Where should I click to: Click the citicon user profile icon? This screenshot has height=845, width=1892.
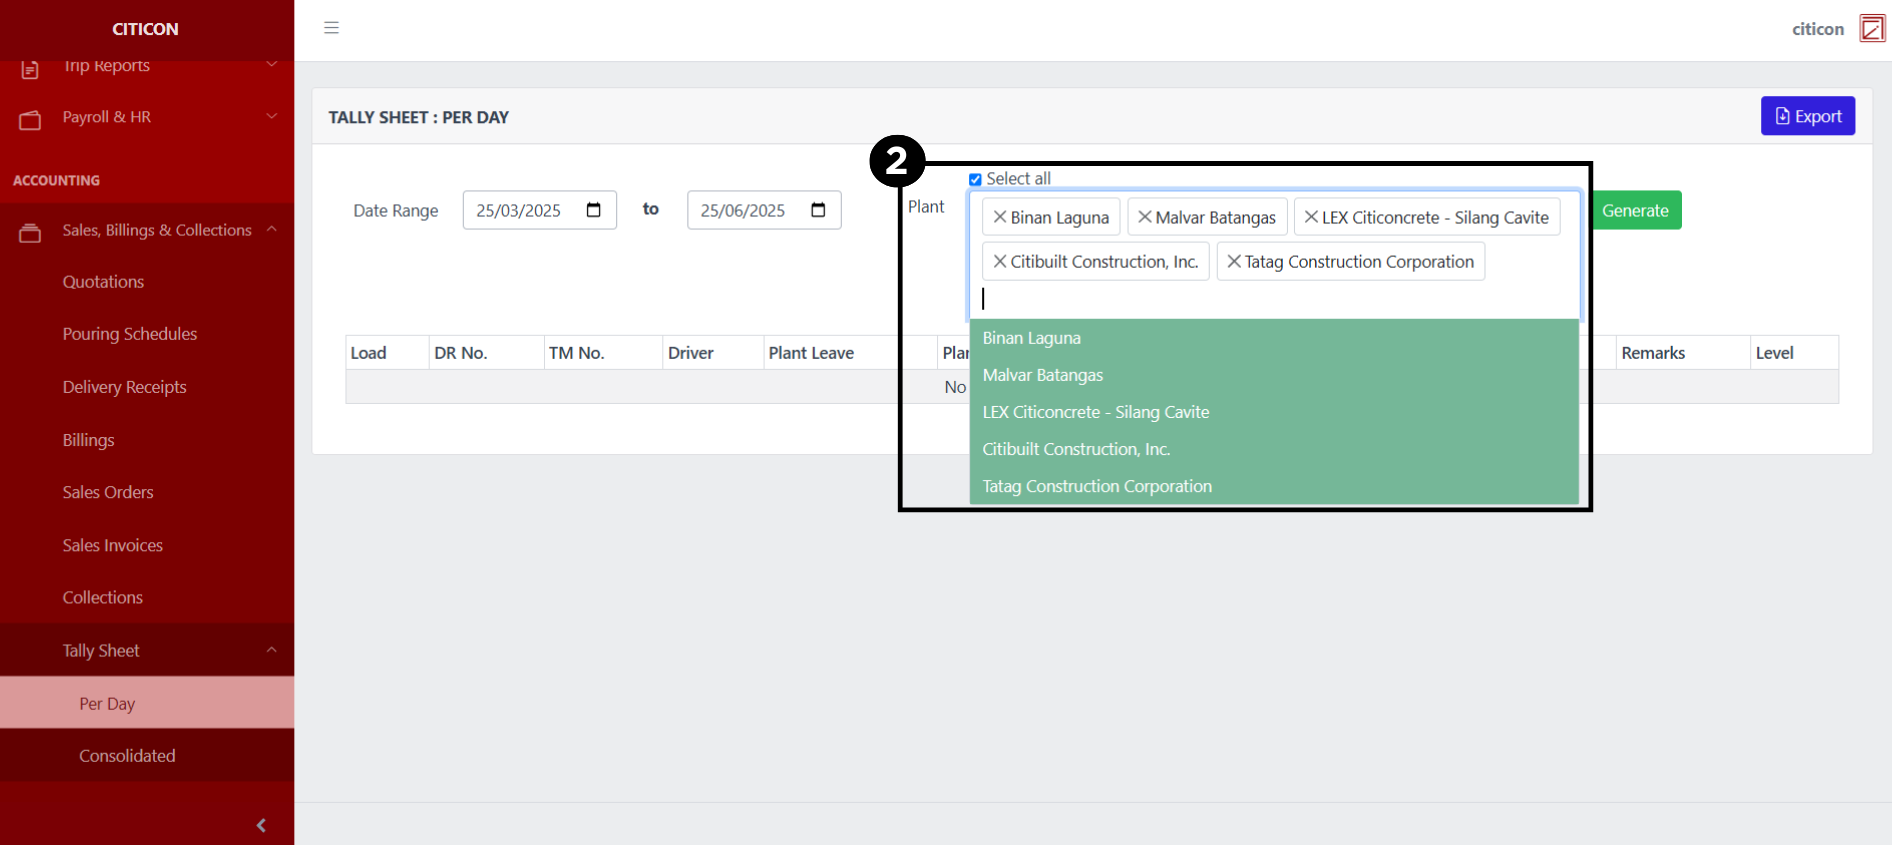pos(1871,29)
